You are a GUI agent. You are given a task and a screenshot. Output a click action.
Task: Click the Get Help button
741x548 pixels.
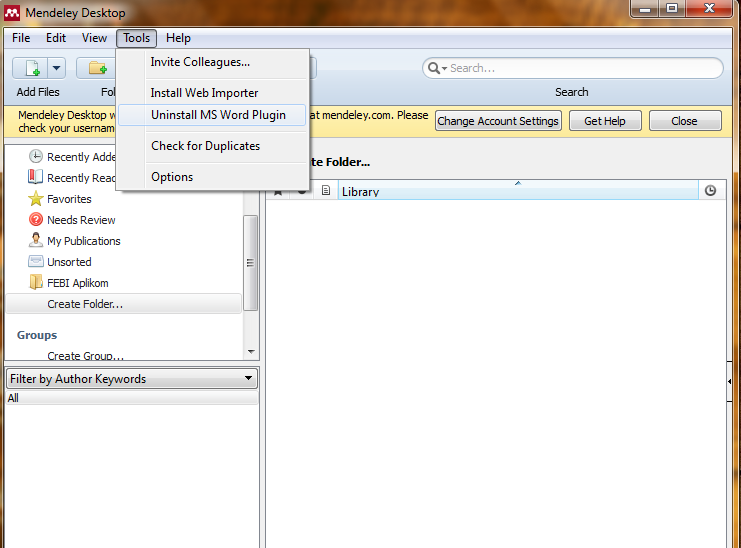coord(605,121)
